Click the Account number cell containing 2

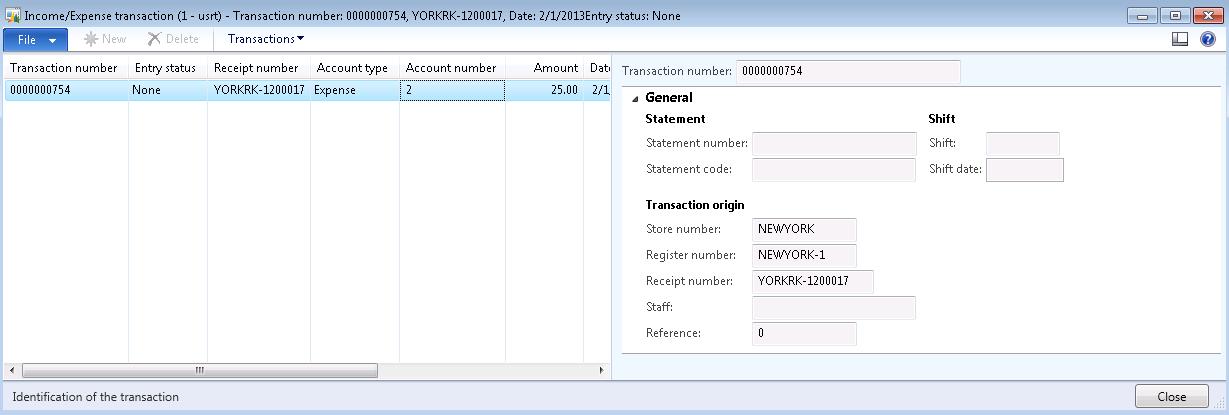452,90
